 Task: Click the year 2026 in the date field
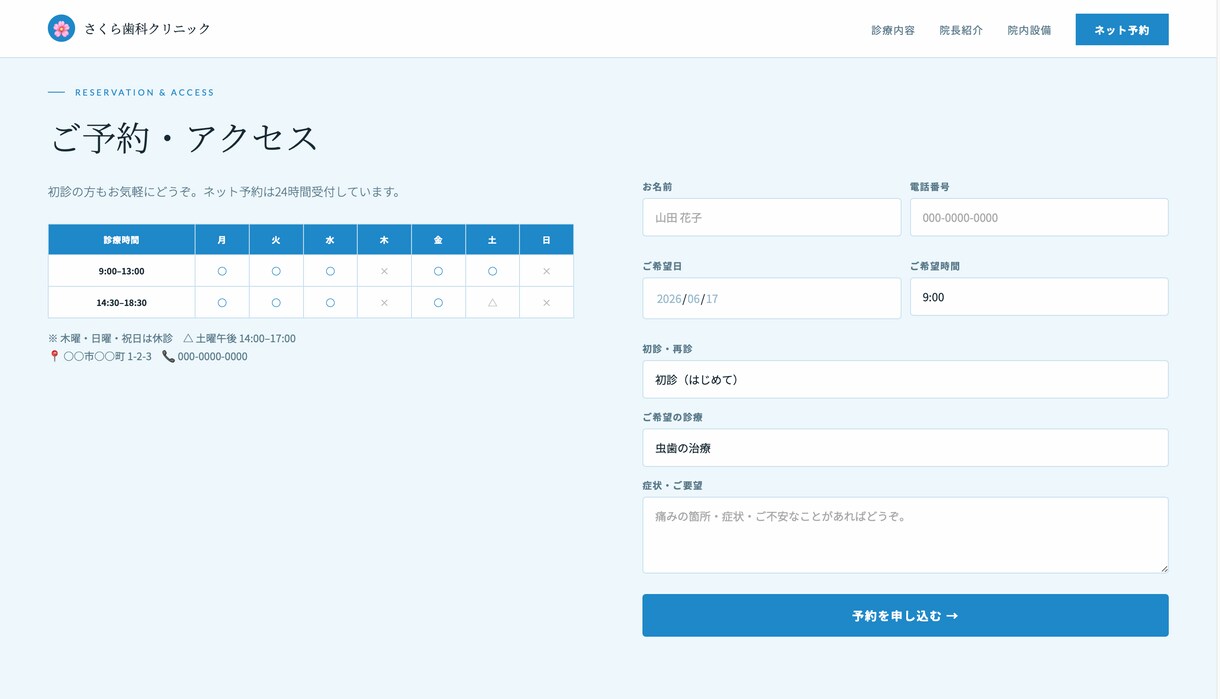pos(669,298)
